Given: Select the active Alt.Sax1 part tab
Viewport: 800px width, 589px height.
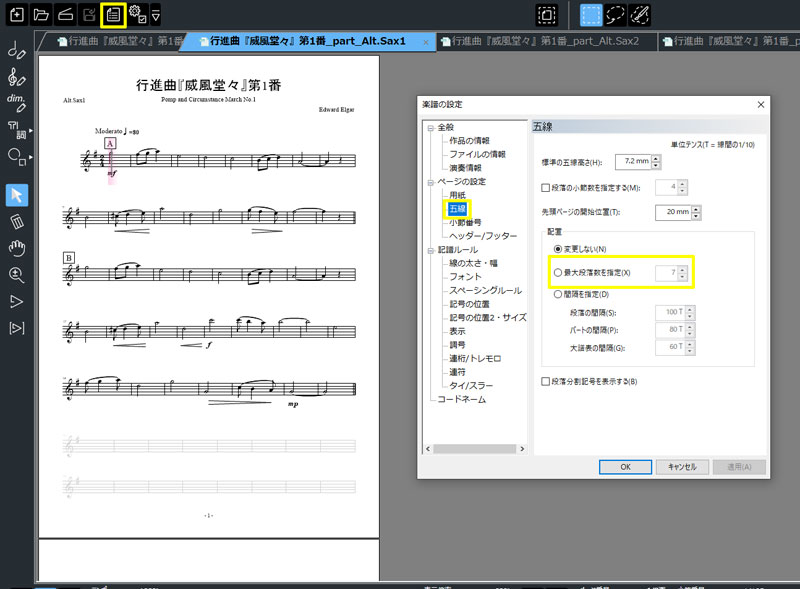Looking at the screenshot, I should point(306,41).
